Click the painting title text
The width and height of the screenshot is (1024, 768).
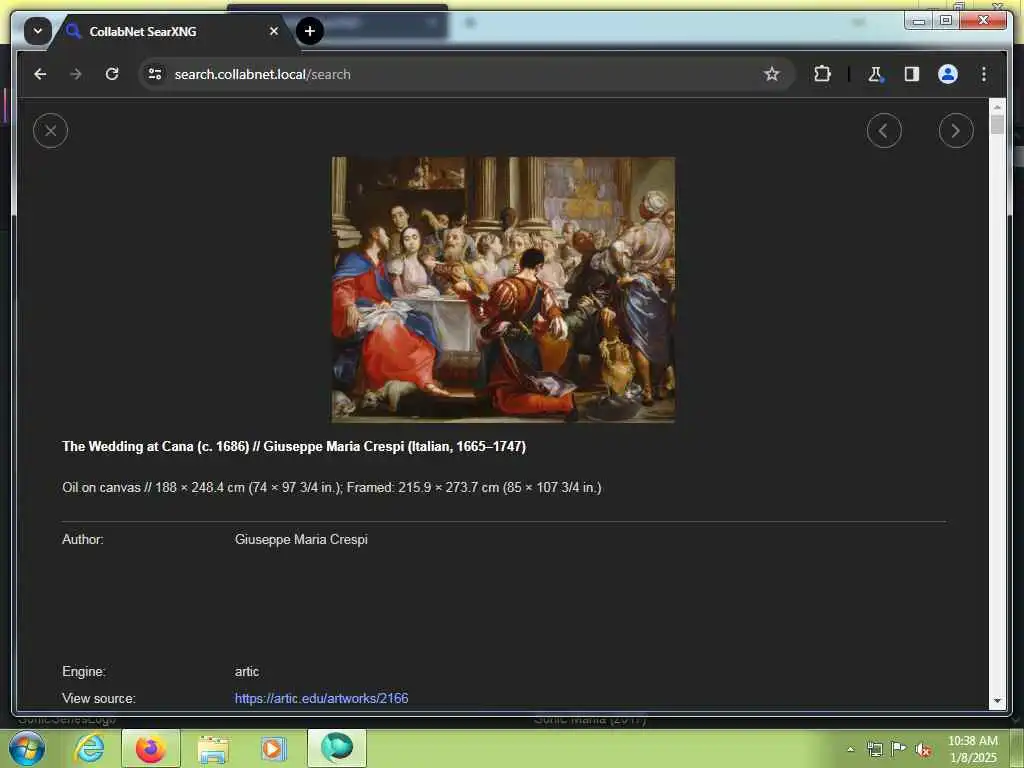coord(294,447)
